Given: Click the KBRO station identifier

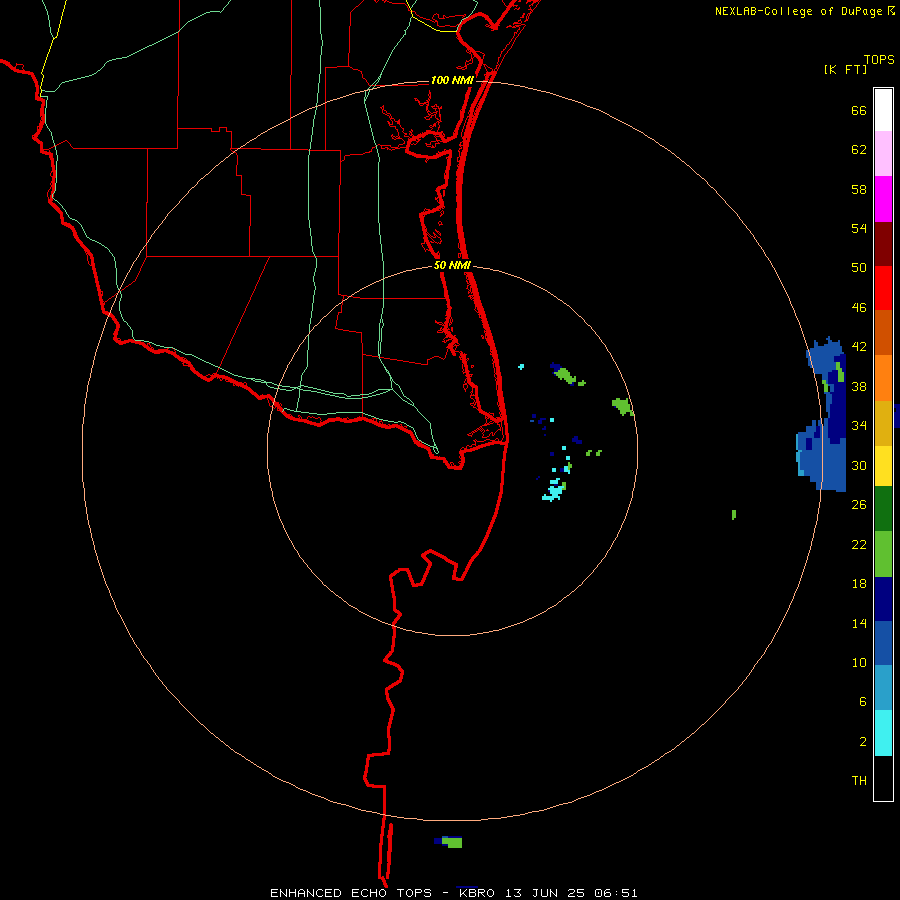Looking at the screenshot, I should tap(476, 893).
